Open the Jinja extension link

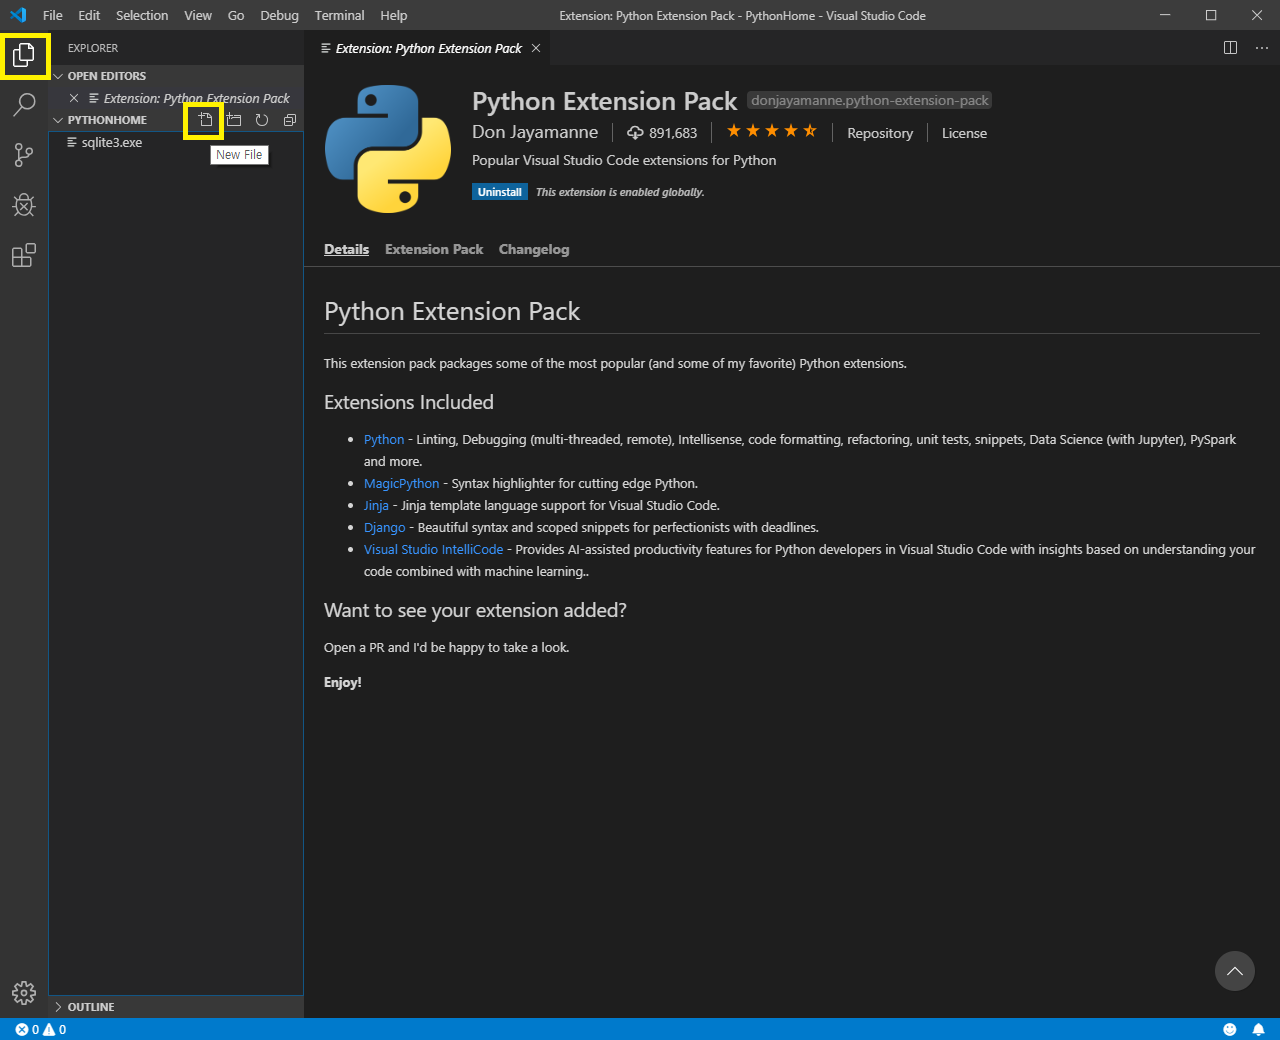coord(376,505)
